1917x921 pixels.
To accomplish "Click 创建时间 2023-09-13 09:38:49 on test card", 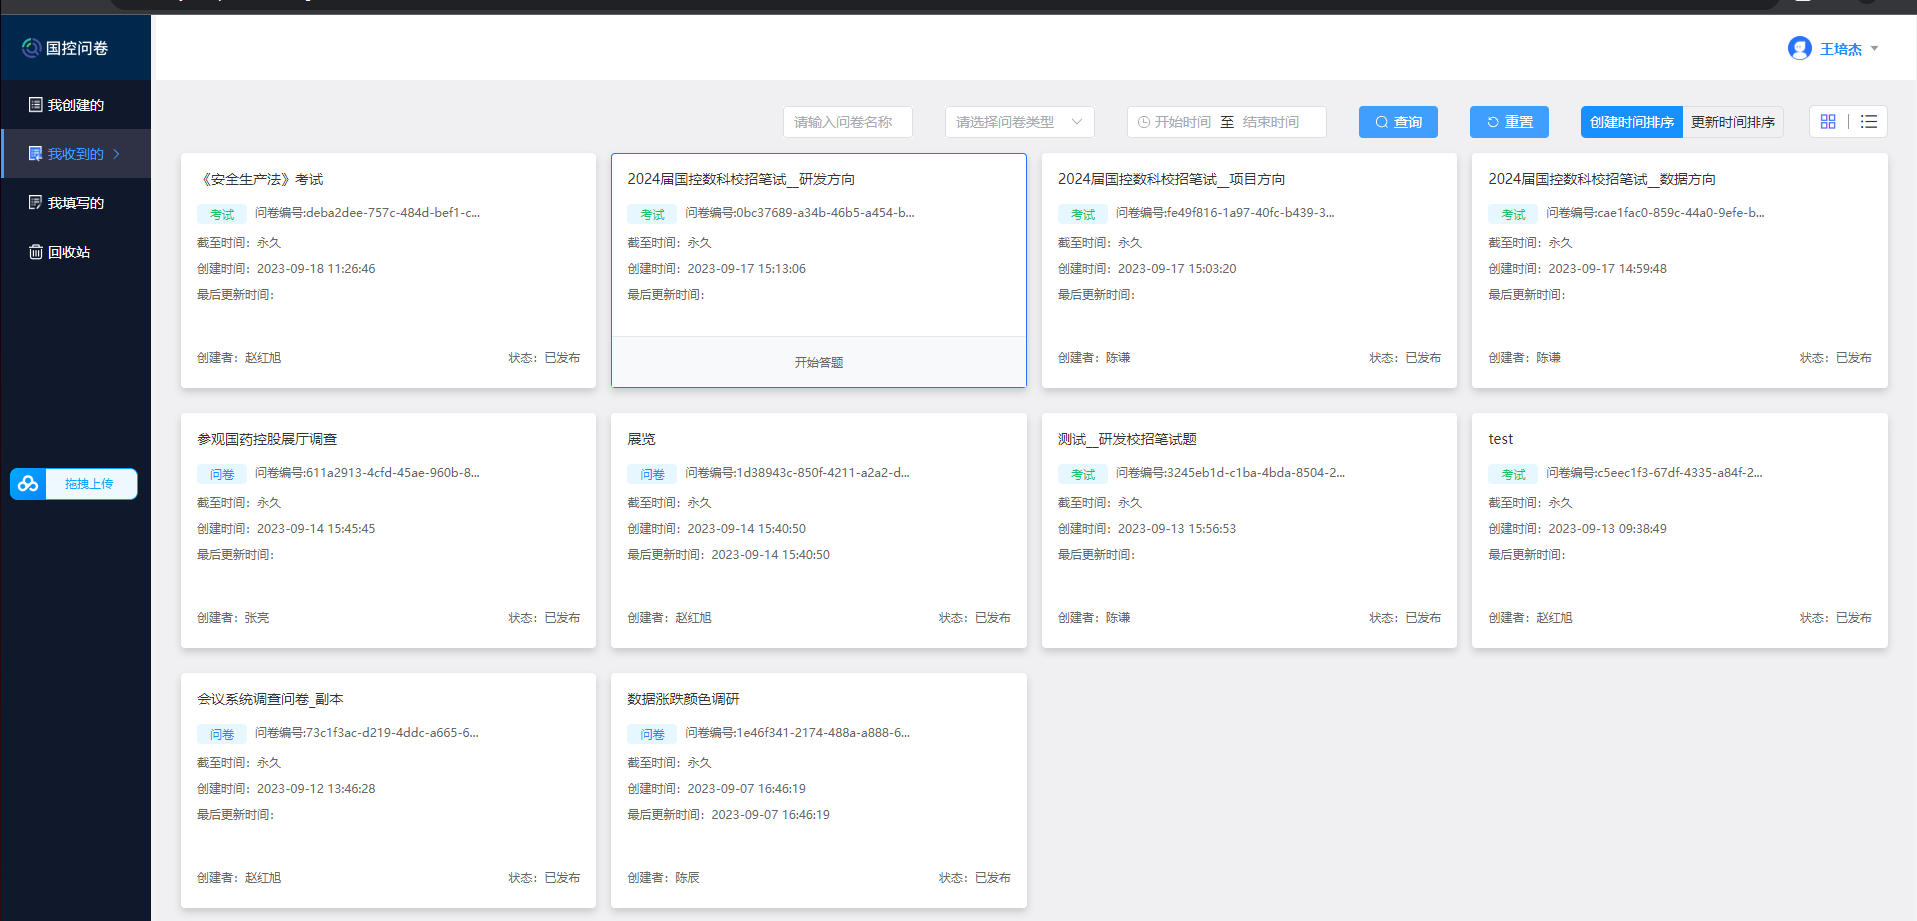I will pyautogui.click(x=1577, y=529).
